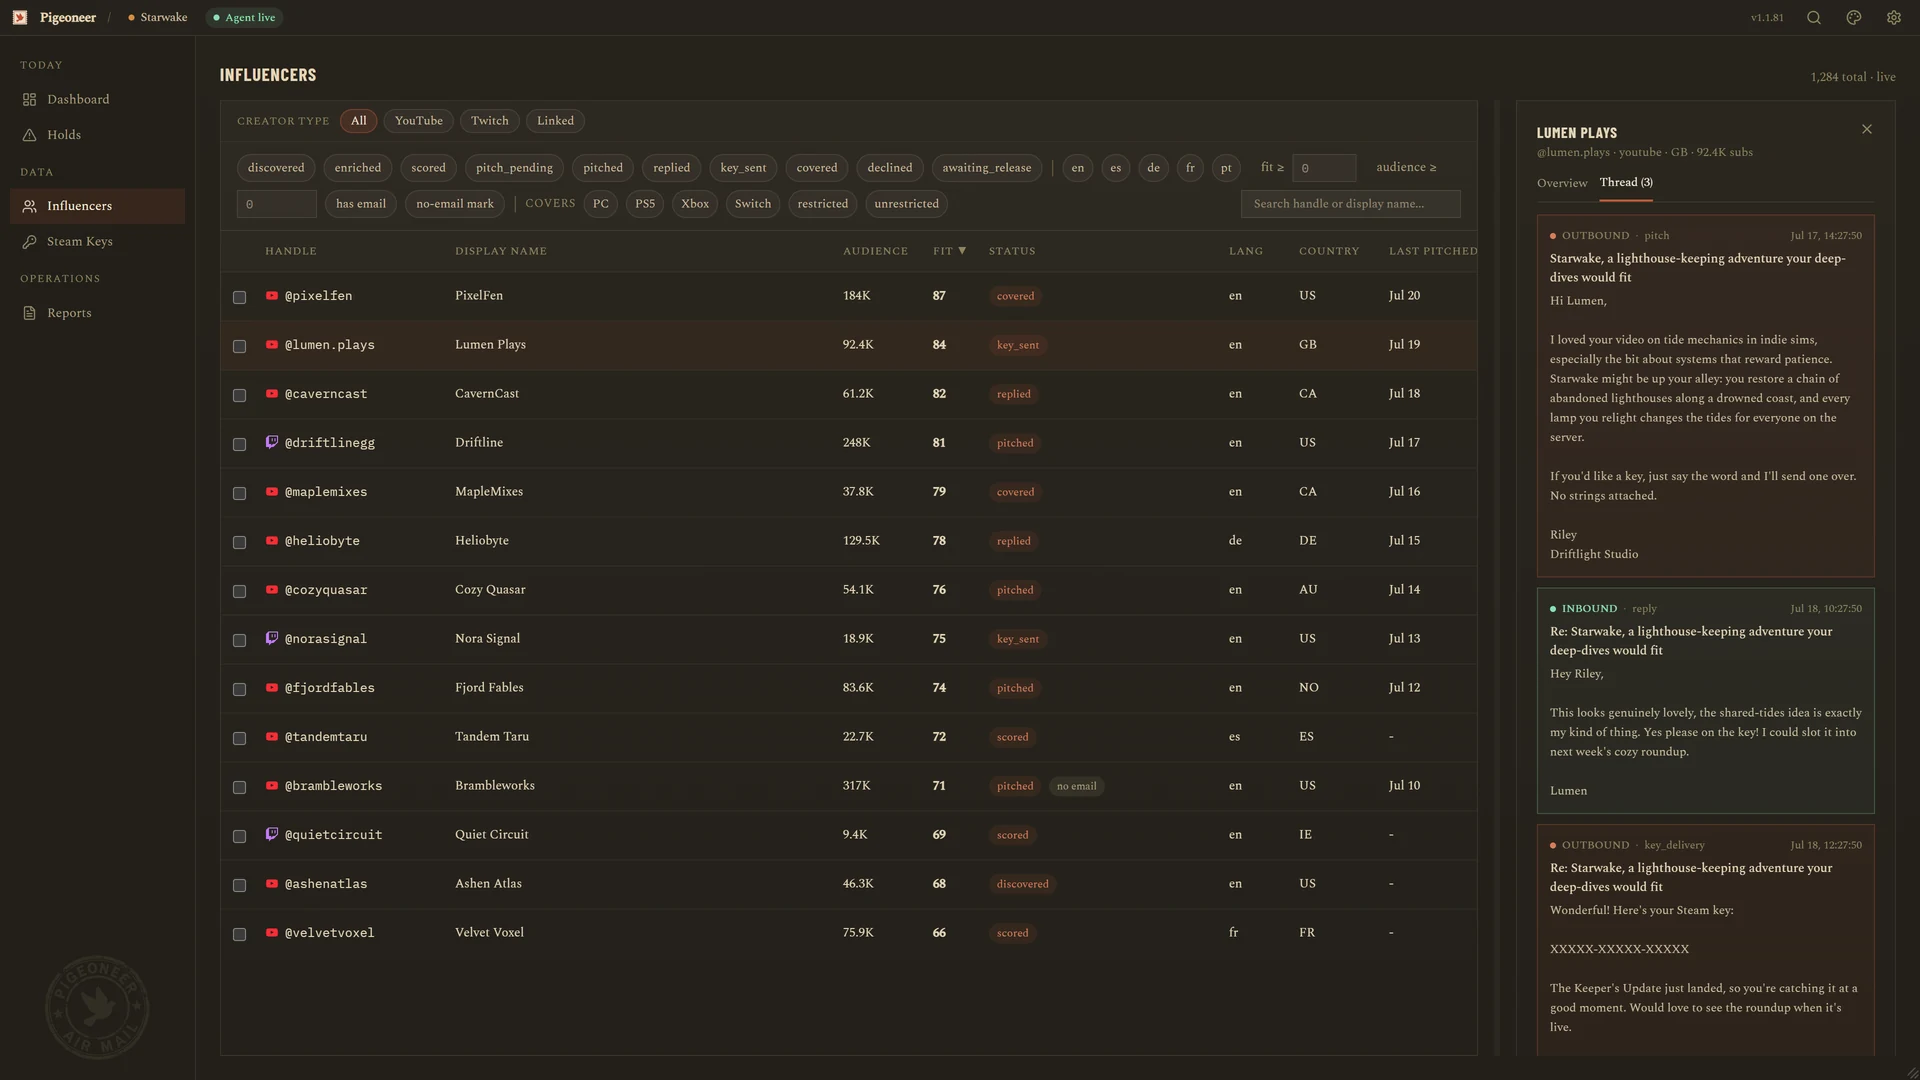1920x1080 pixels.
Task: Click the Agent live status badge
Action: coord(244,18)
